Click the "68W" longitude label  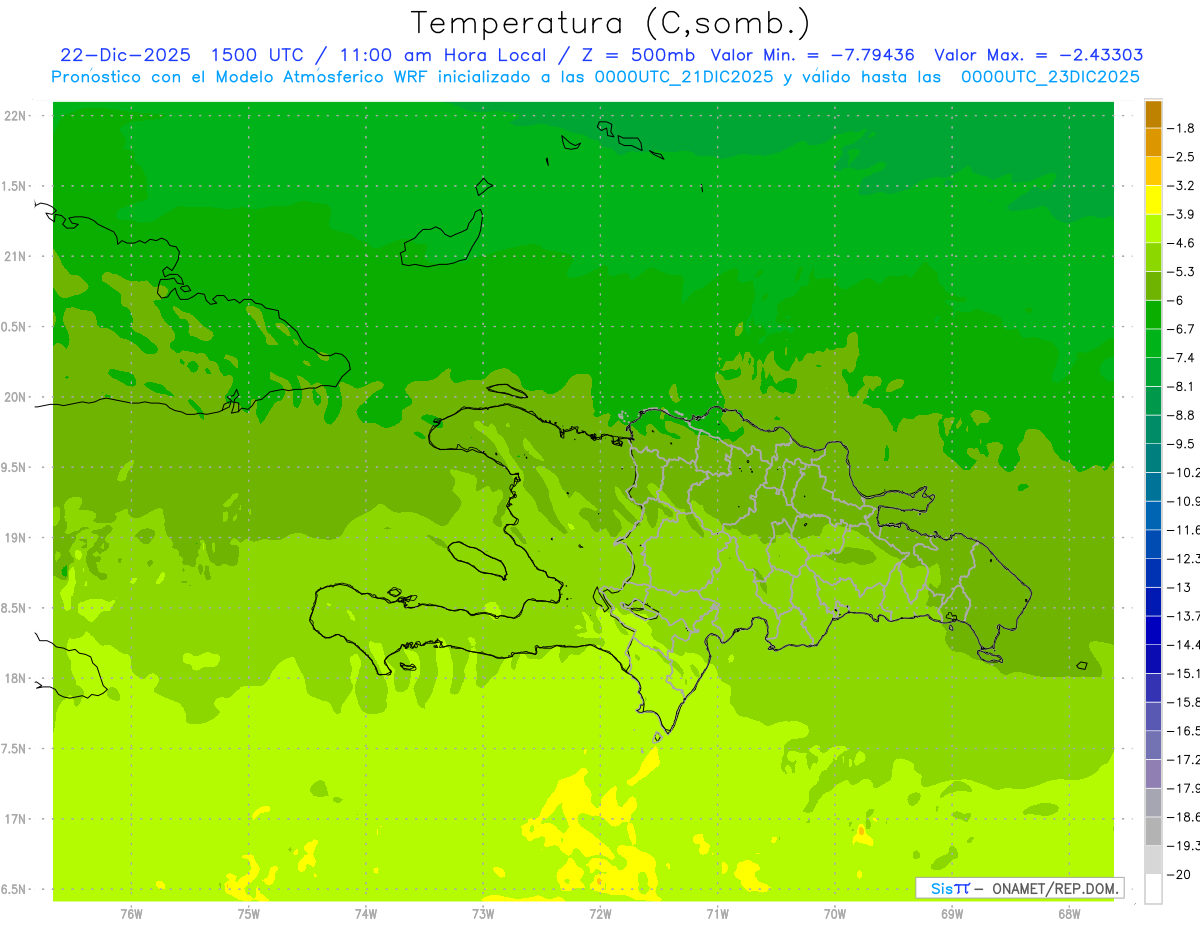coord(1069,914)
